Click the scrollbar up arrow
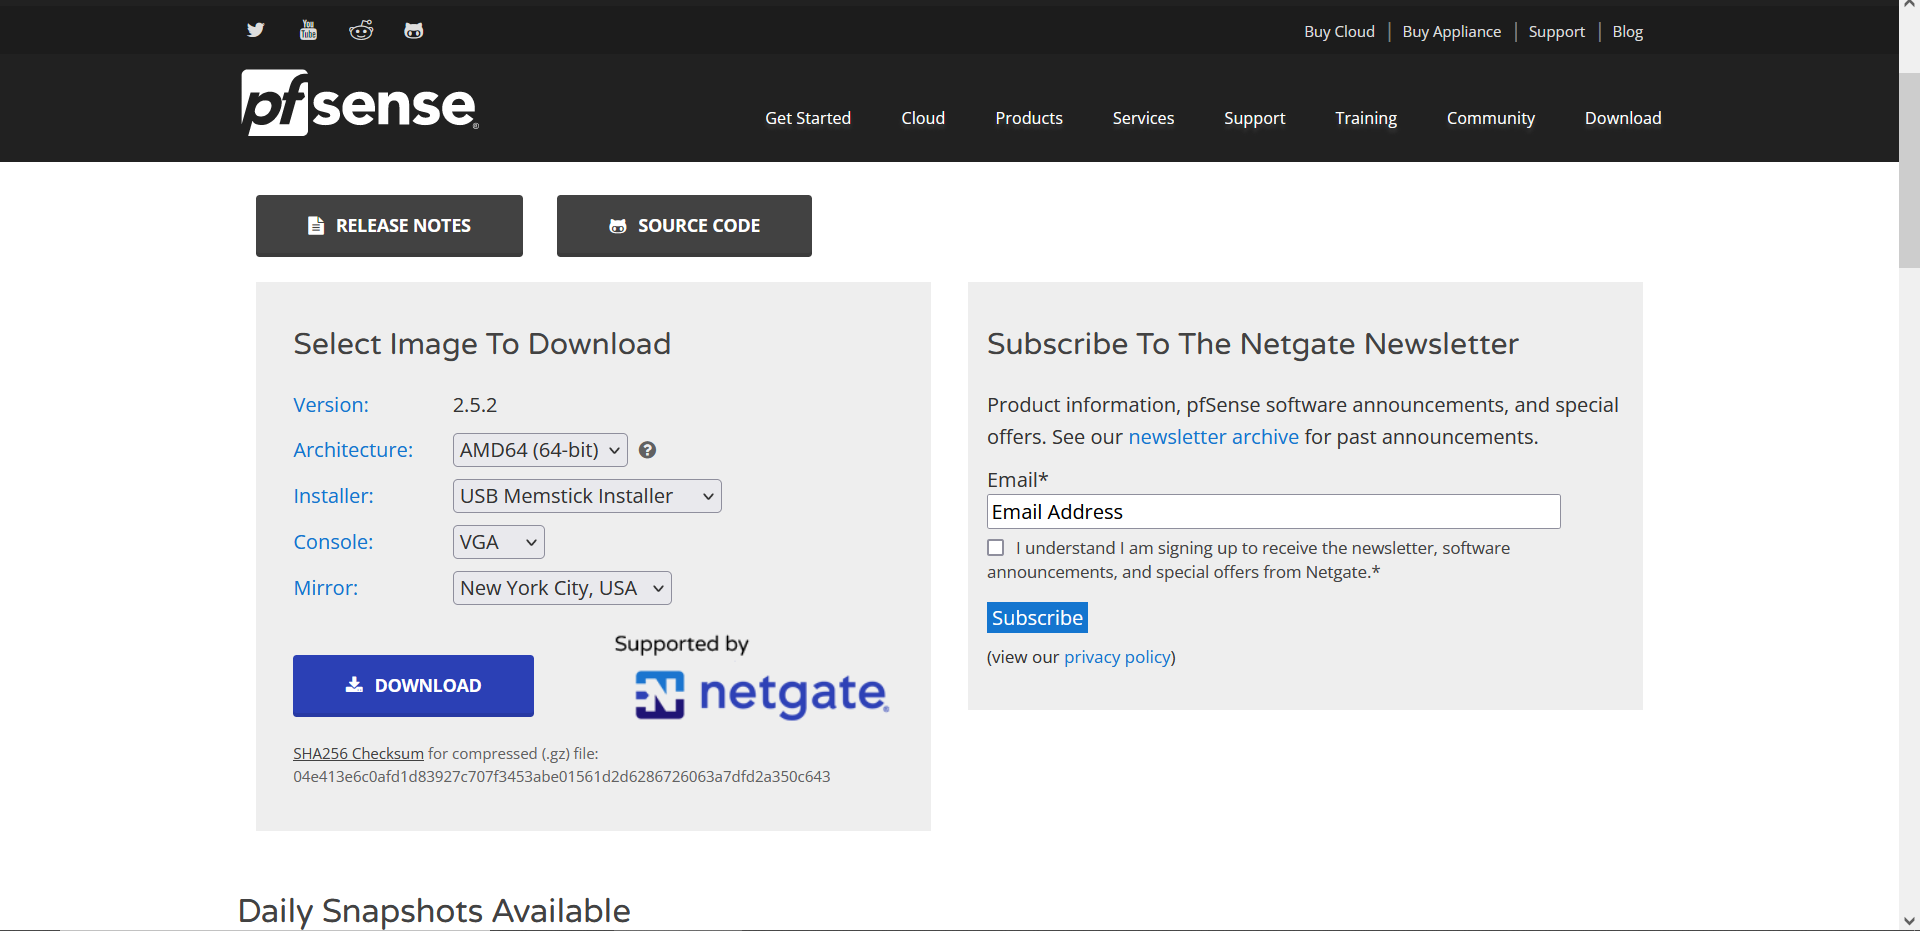 pyautogui.click(x=1909, y=6)
